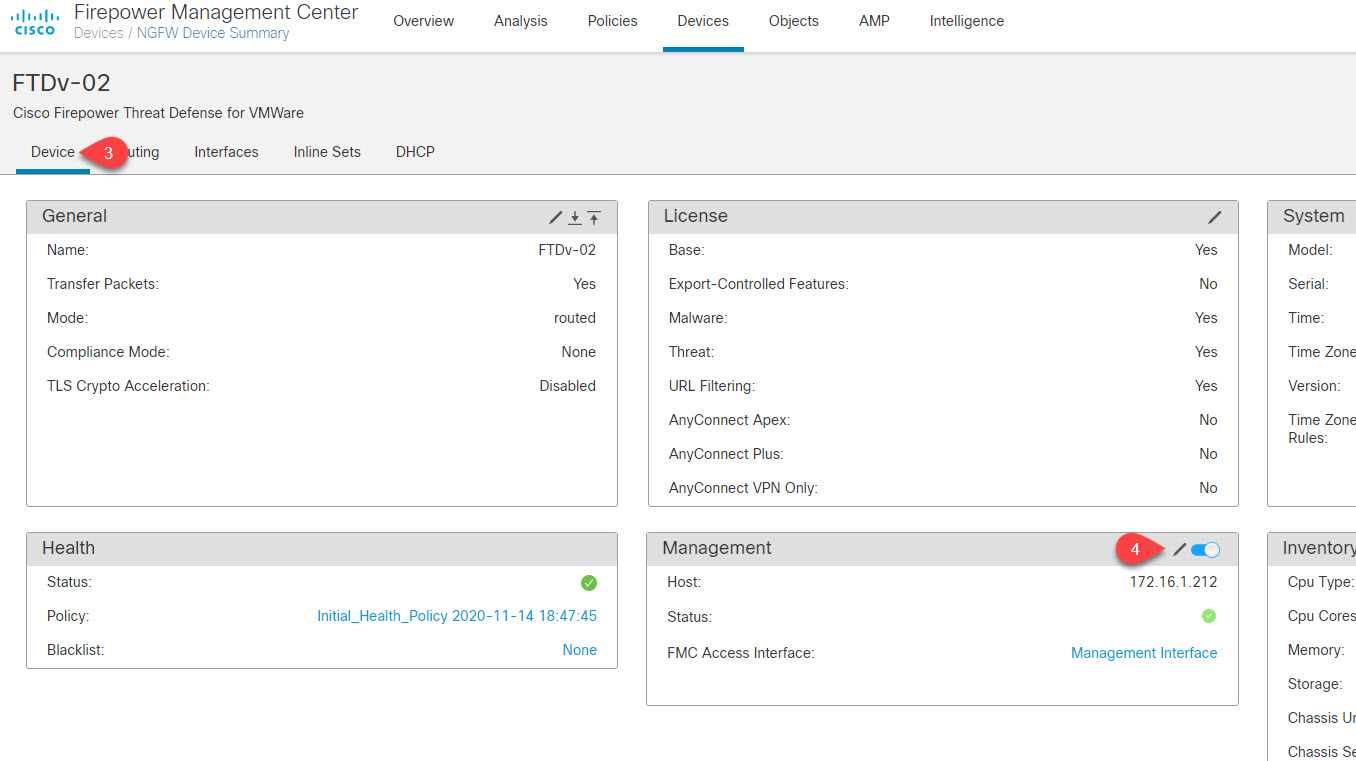Viewport: 1356px width, 761px height.
Task: Disable Management using the toggle switch
Action: [1204, 549]
